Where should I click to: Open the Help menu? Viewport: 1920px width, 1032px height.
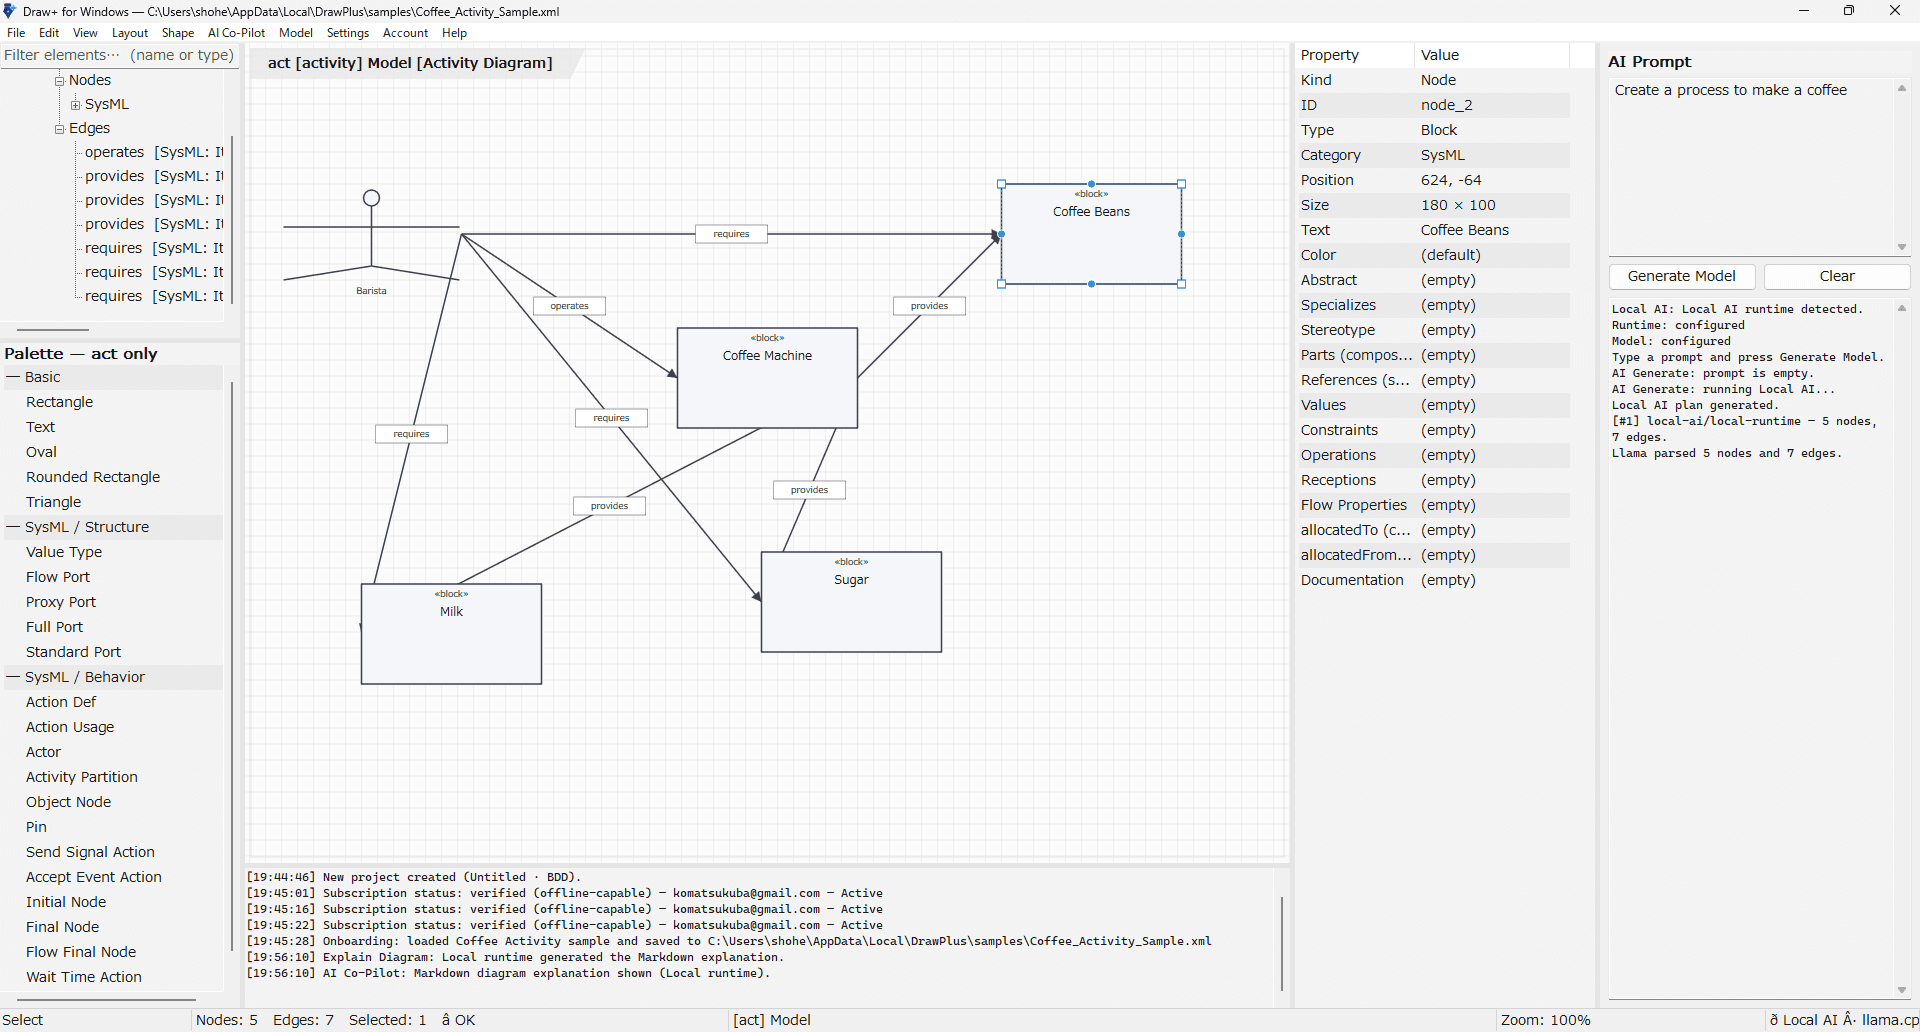pyautogui.click(x=455, y=33)
